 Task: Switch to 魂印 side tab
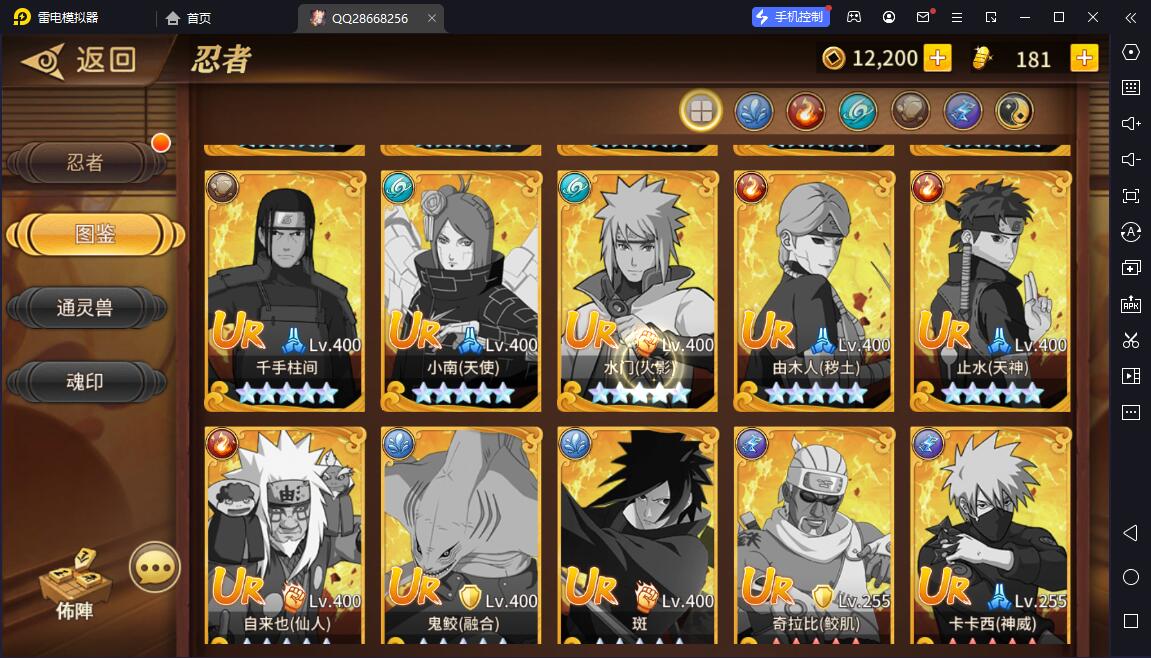pyautogui.click(x=86, y=381)
